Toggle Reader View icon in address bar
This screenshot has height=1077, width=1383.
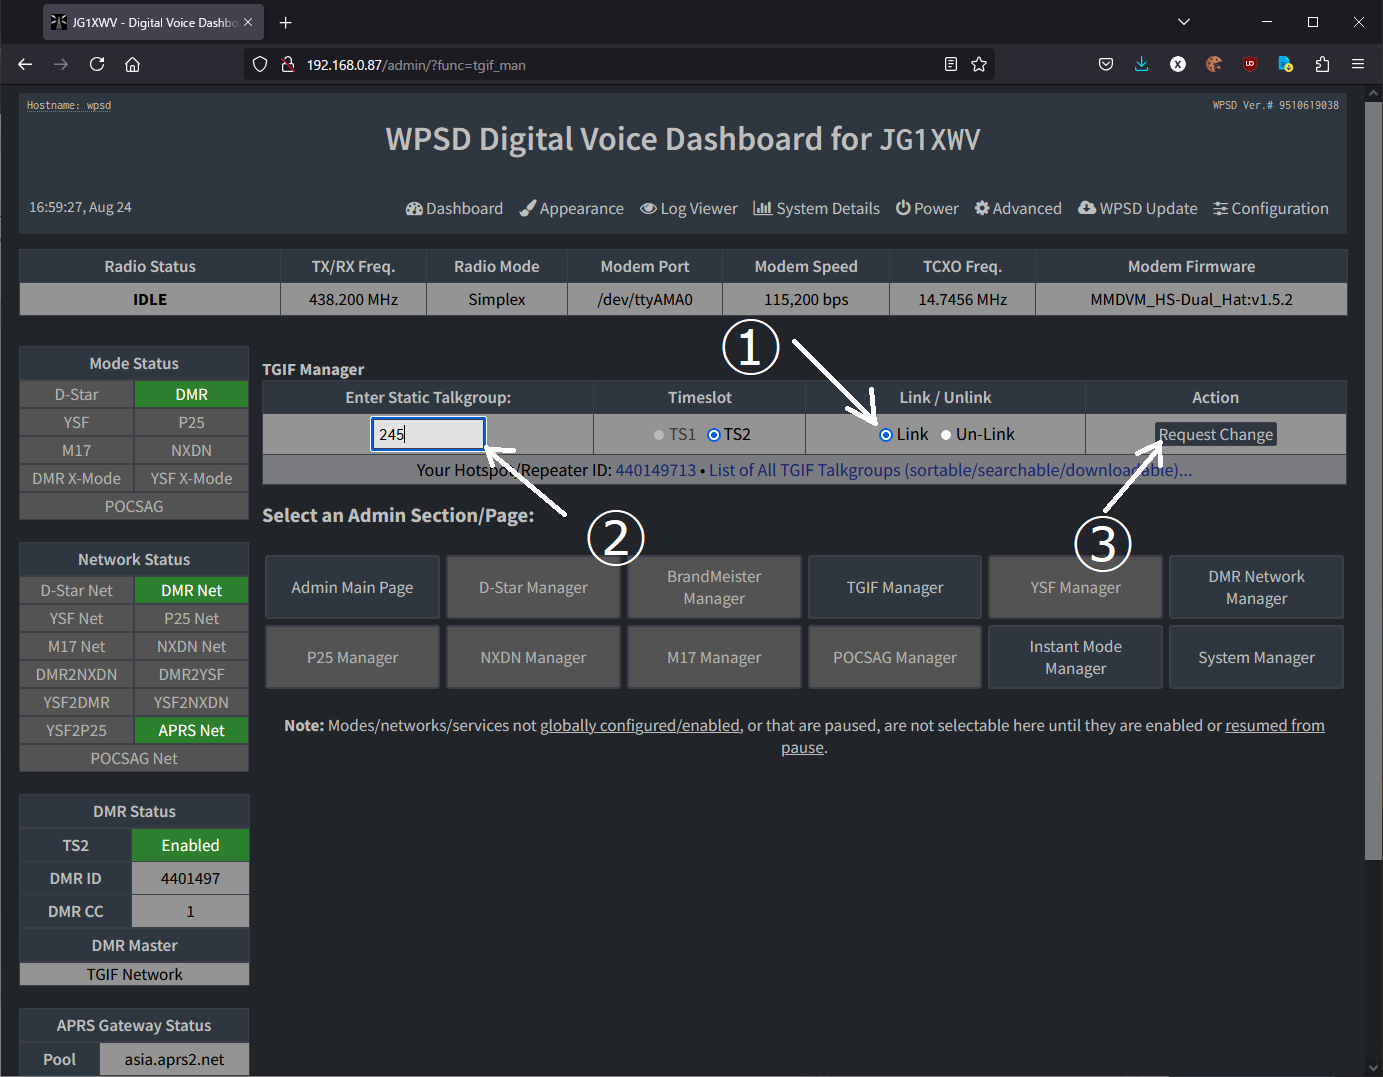[951, 64]
